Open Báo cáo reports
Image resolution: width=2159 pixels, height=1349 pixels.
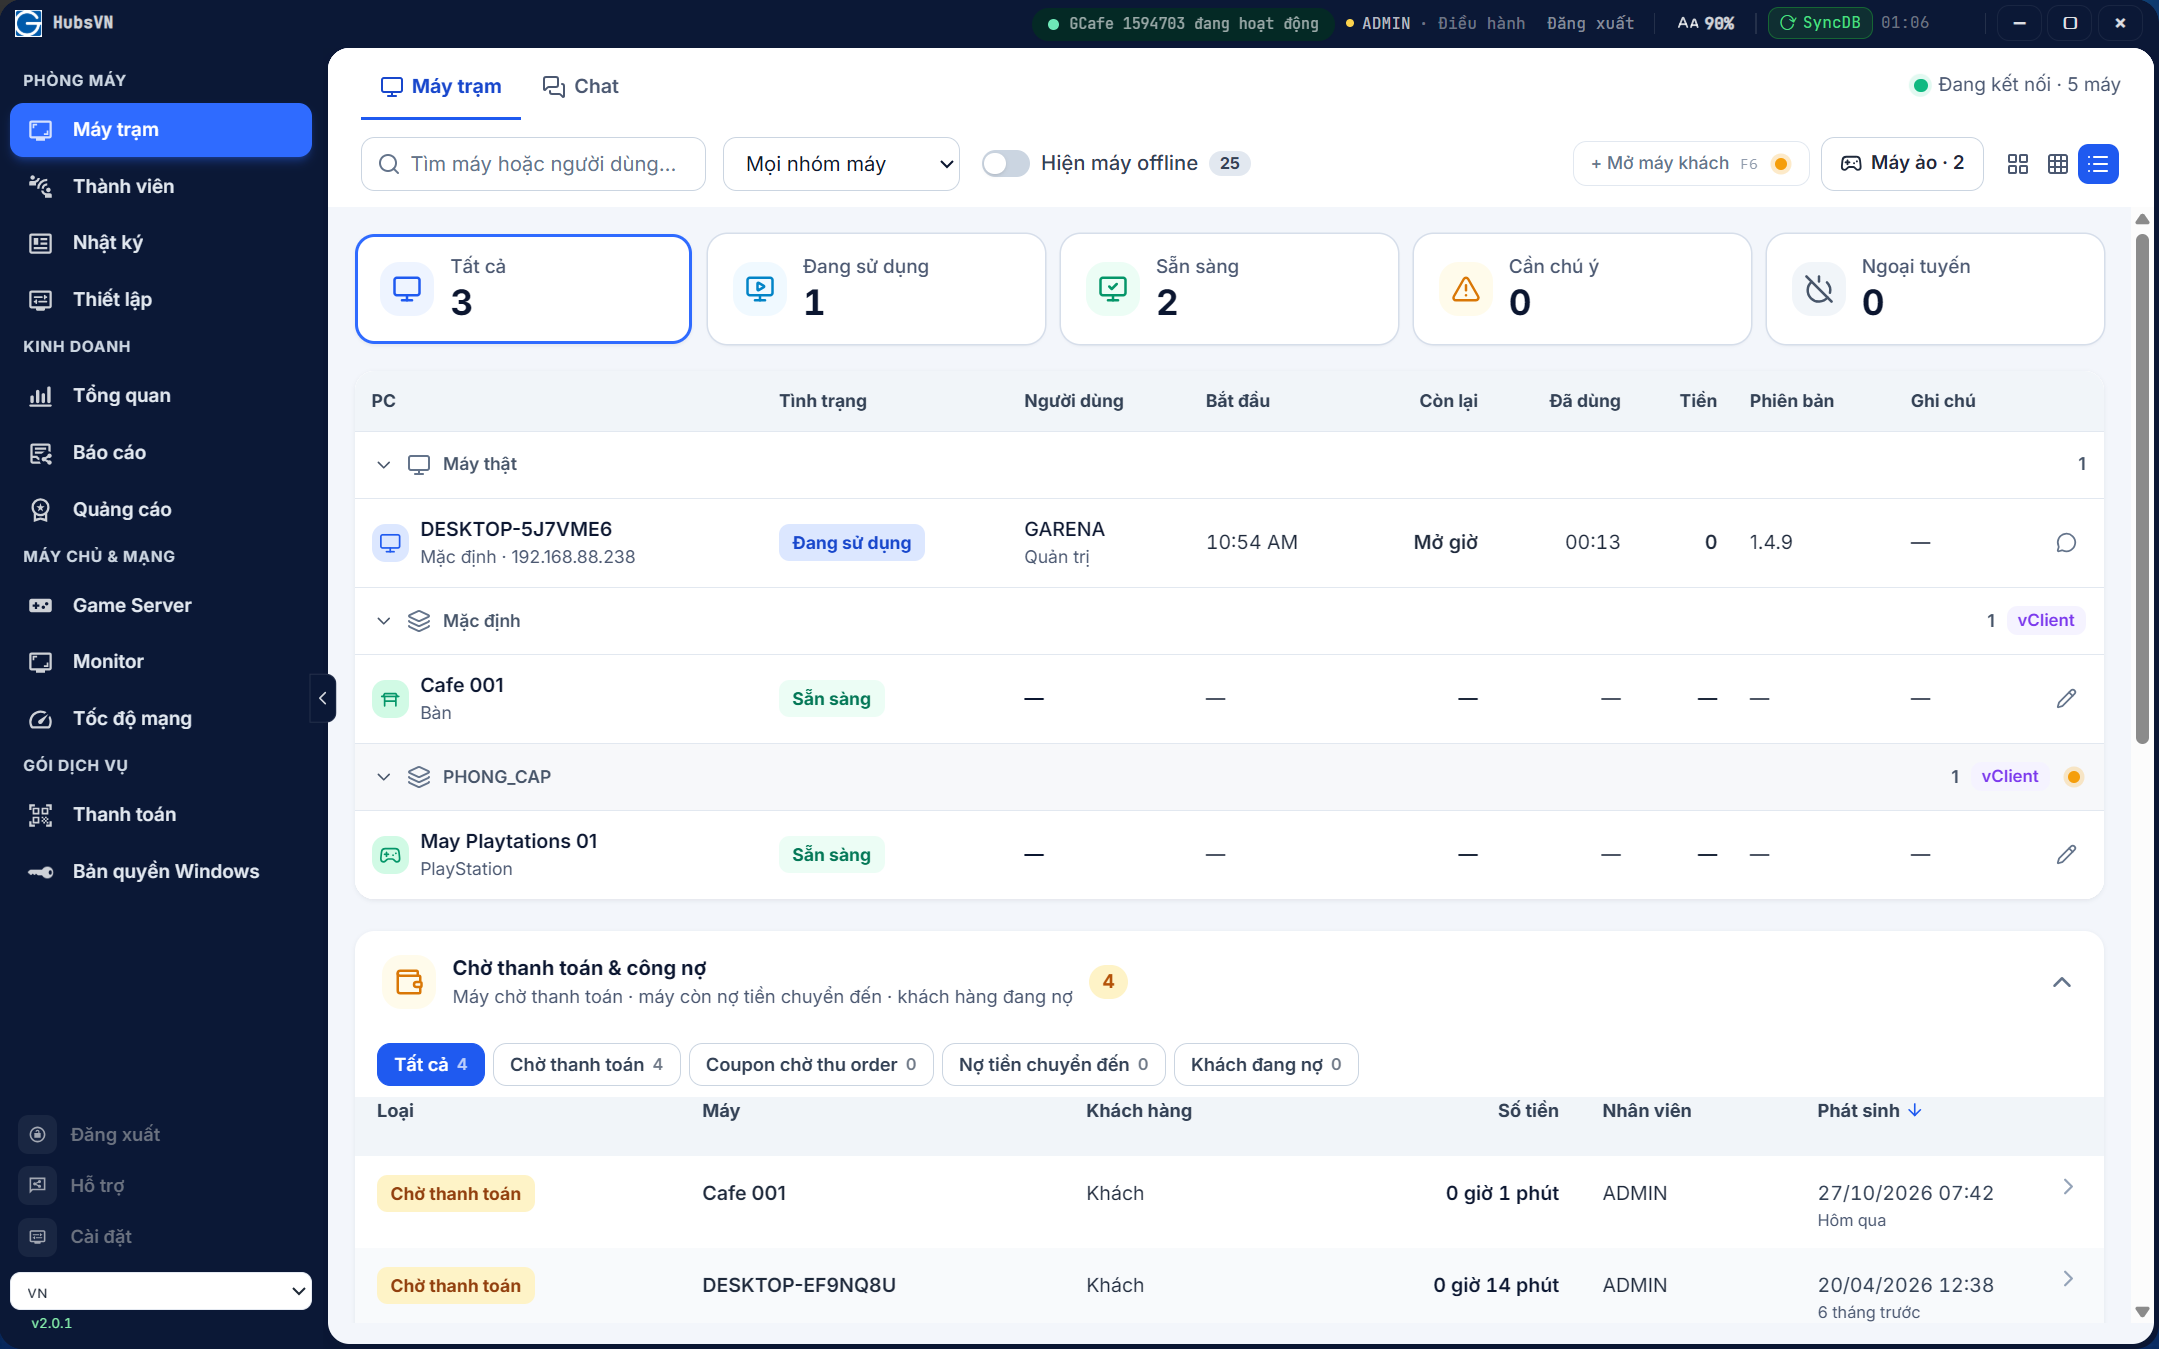(160, 452)
